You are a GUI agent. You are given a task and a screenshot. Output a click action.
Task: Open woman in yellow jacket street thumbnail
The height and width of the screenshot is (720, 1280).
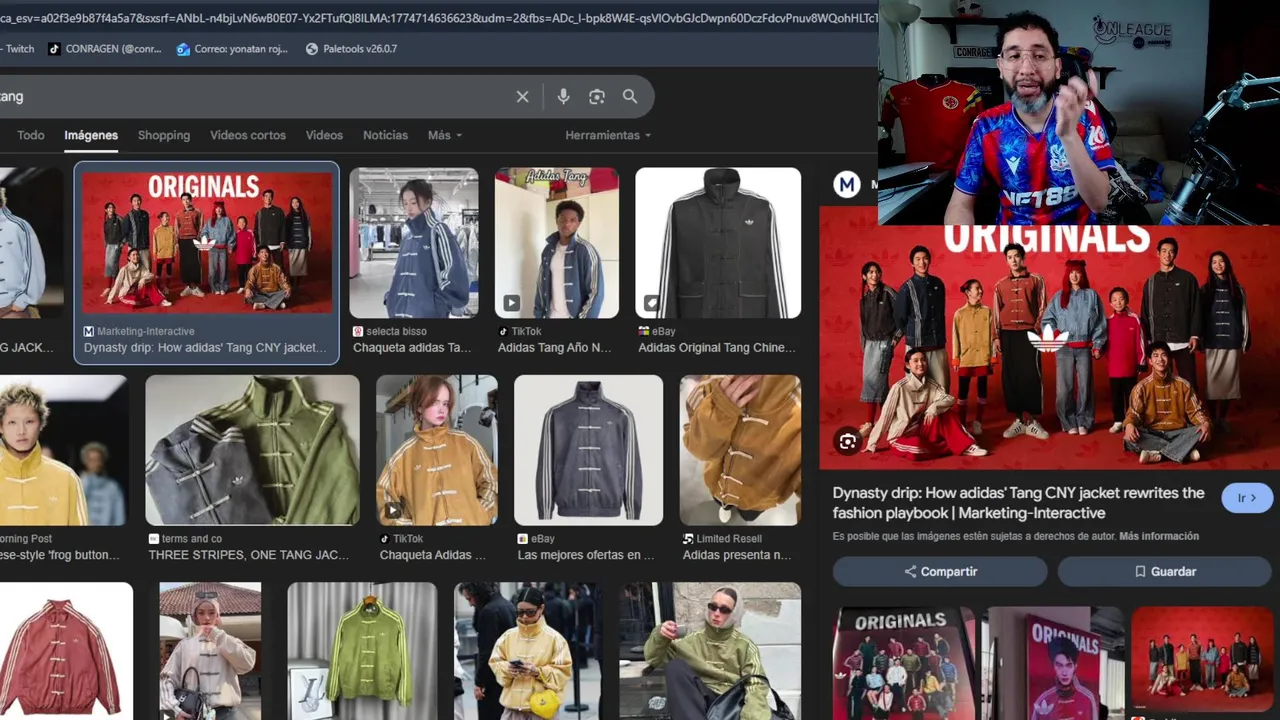tap(528, 651)
